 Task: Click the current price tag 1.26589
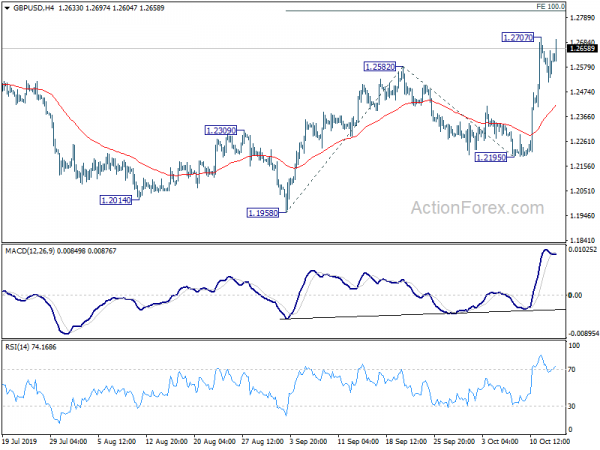pyautogui.click(x=582, y=49)
